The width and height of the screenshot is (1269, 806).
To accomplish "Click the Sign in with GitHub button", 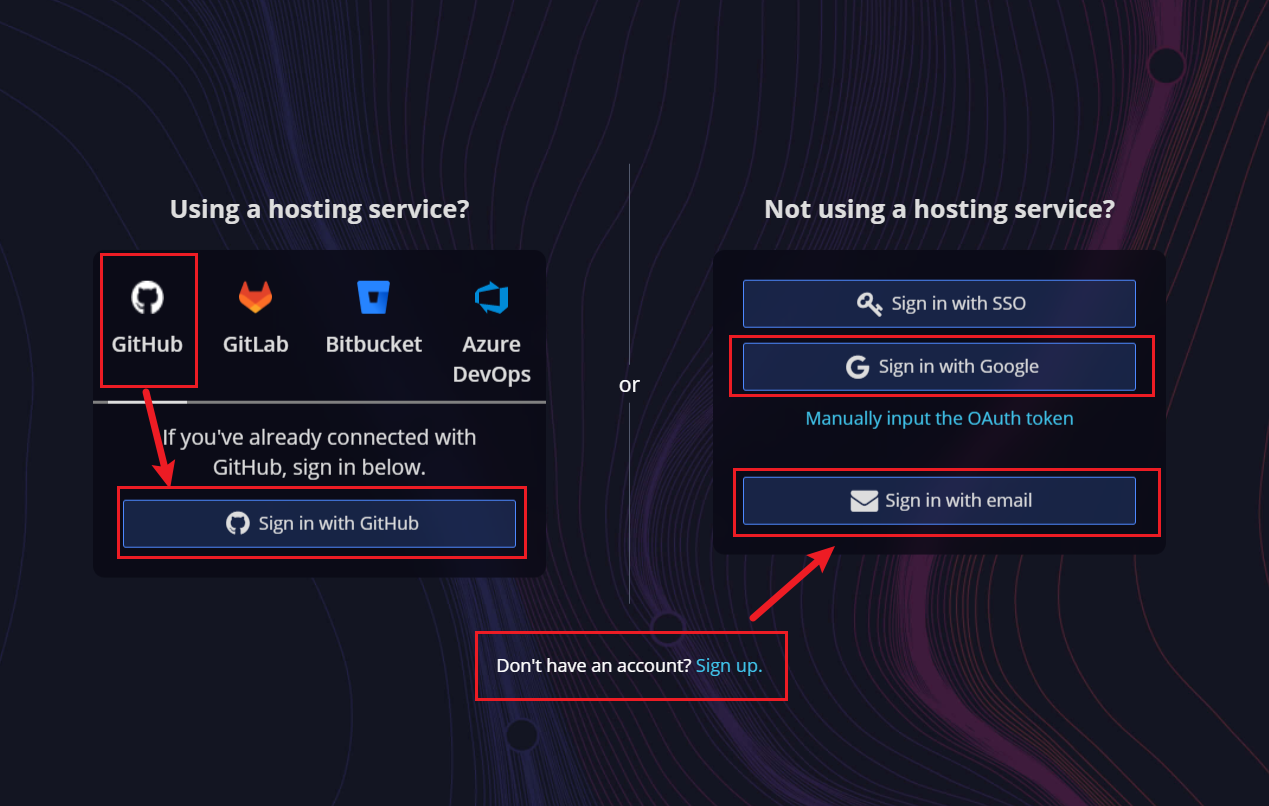I will pos(319,523).
